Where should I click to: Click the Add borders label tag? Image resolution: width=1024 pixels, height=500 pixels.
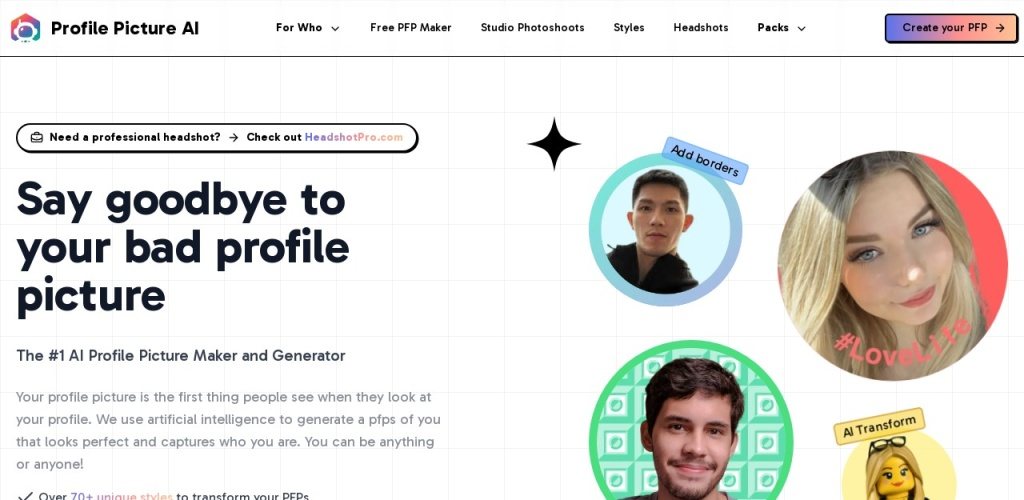tap(705, 161)
